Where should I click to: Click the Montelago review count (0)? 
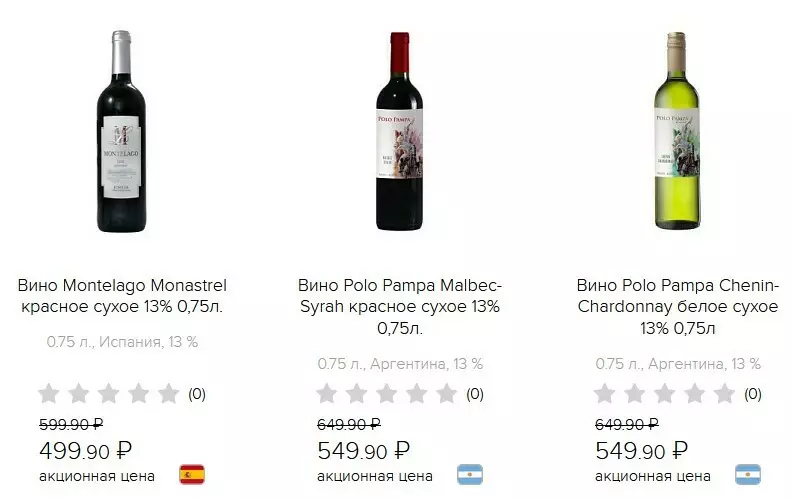coord(197,394)
